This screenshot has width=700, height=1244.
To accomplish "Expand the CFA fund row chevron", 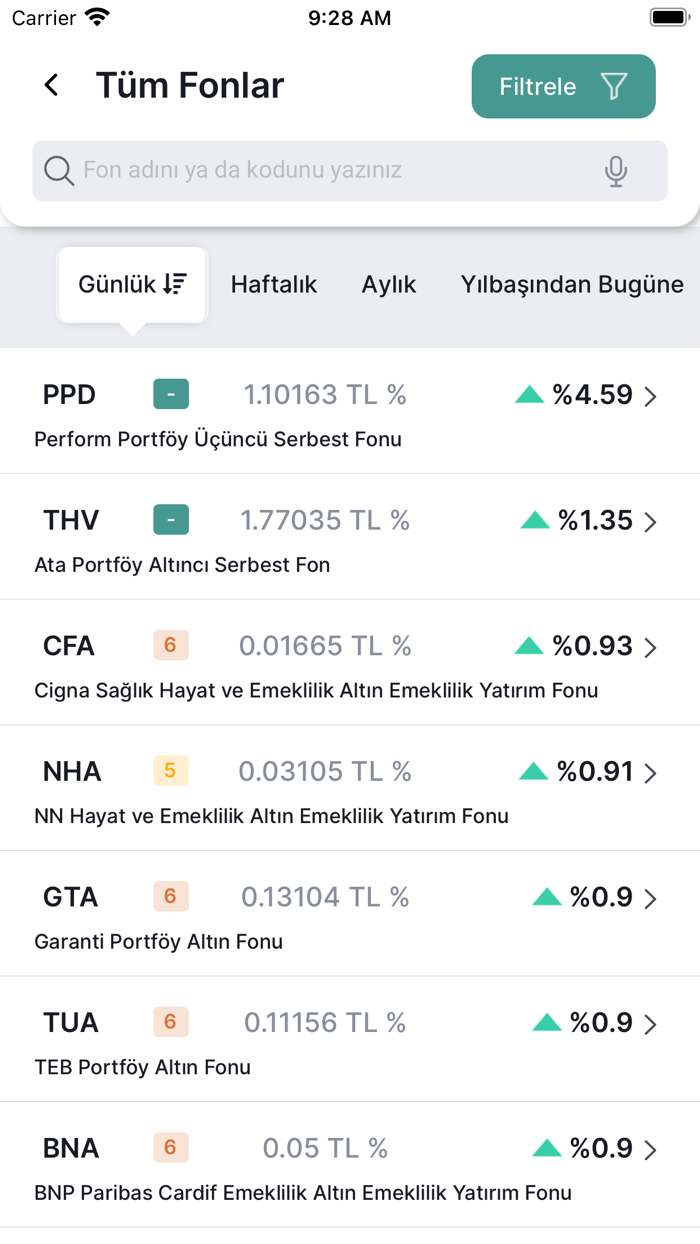I will coord(653,646).
